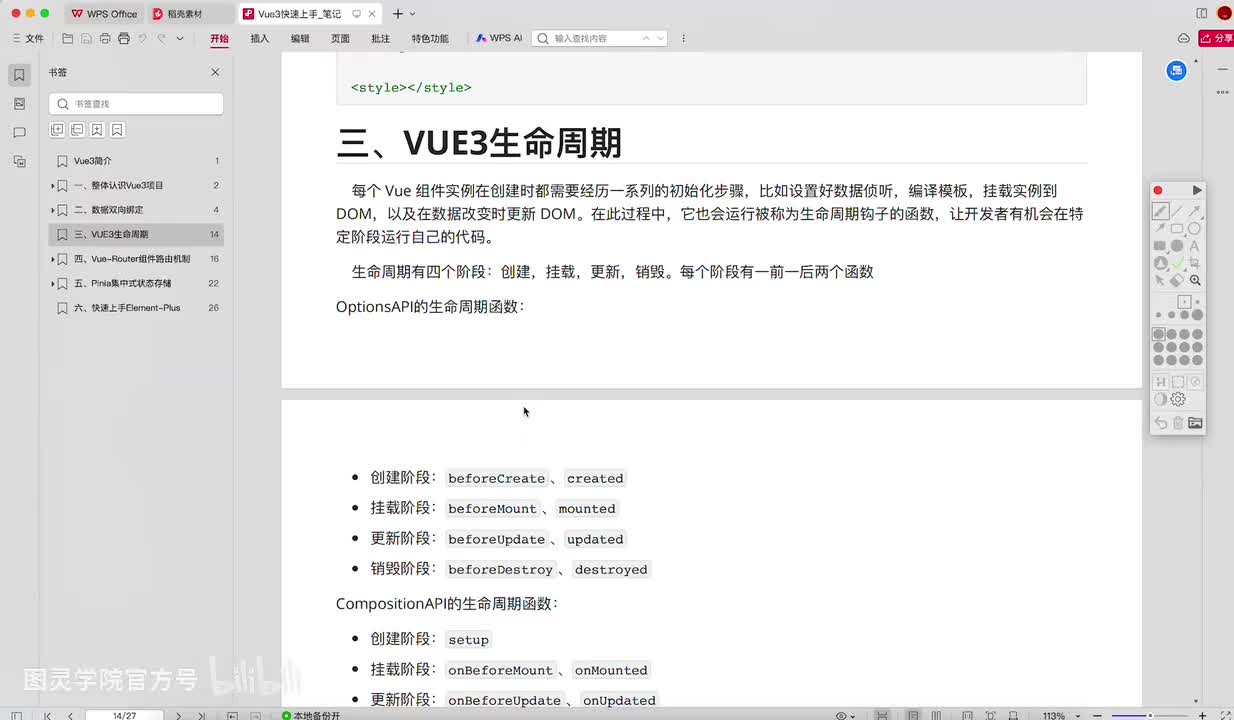
Task: Click the save icon in quick toolbar
Action: [x=86, y=39]
